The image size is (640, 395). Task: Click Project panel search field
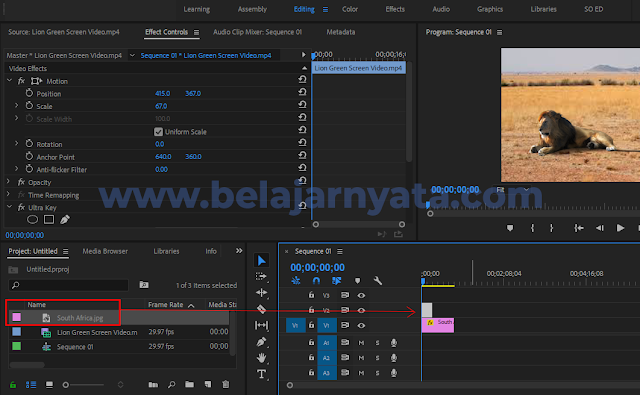[69, 285]
